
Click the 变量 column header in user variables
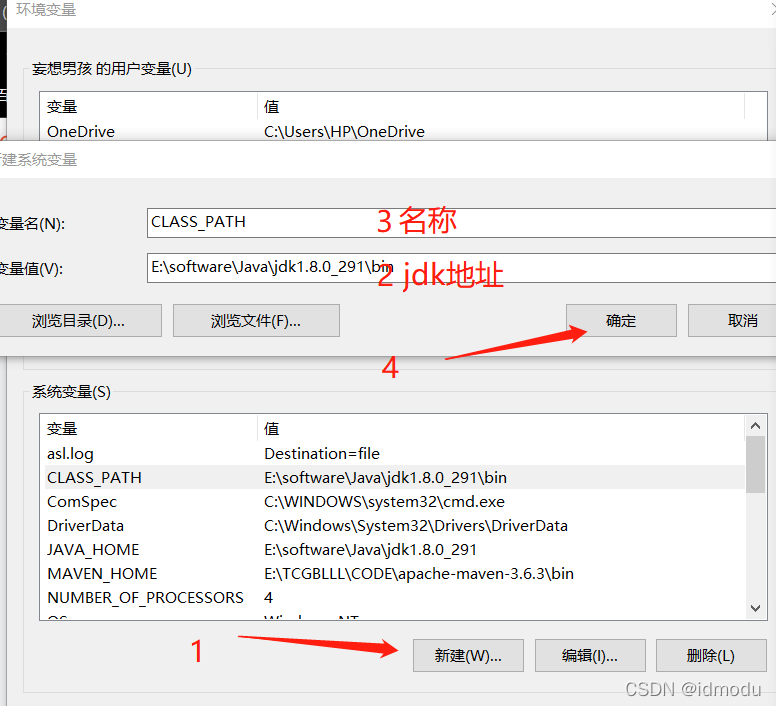tap(149, 106)
